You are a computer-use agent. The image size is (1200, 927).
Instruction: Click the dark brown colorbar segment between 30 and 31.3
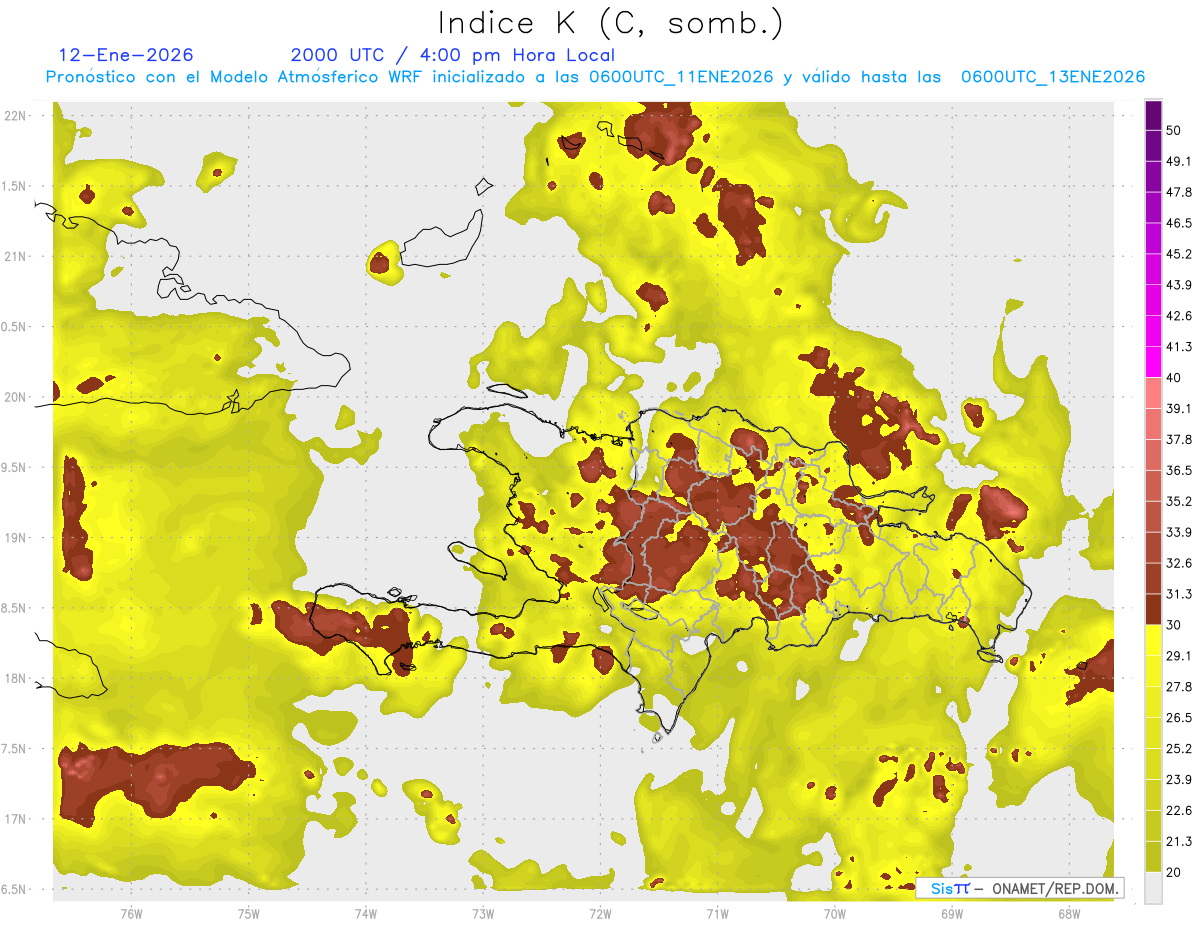pyautogui.click(x=1153, y=610)
